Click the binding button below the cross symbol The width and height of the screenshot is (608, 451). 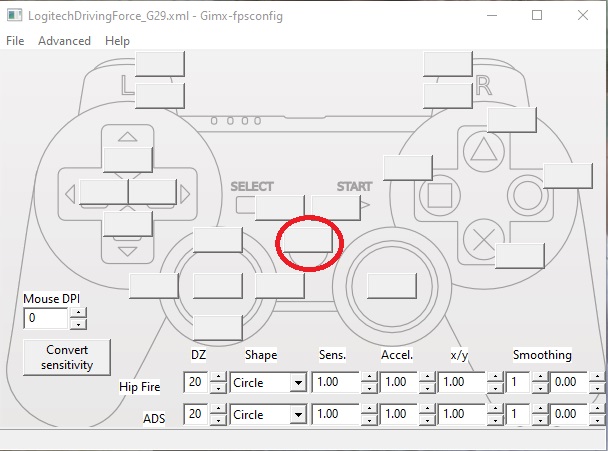pos(520,256)
